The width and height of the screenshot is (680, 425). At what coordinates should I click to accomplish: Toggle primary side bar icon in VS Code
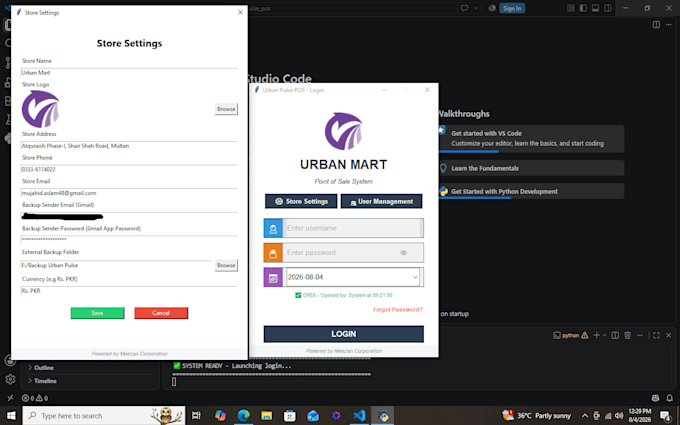click(583, 8)
